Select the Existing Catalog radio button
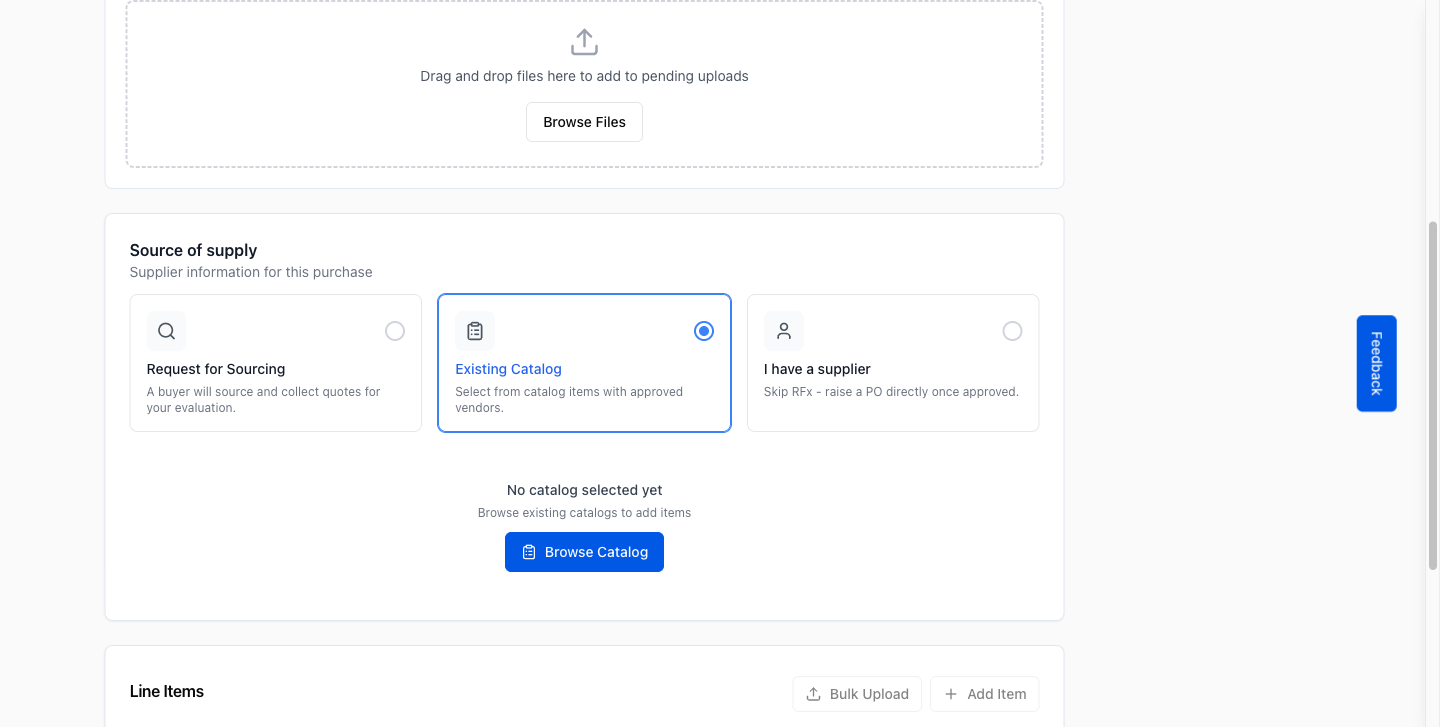This screenshot has height=727, width=1440. (x=704, y=331)
